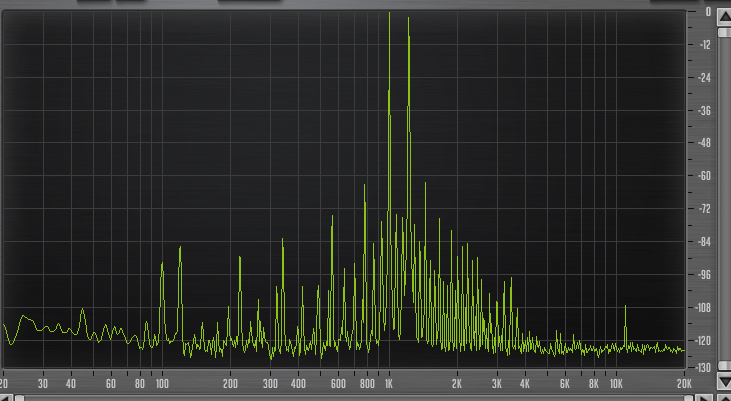Click the left handle of the horizontal frequency slider
The image size is (731, 401).
pyautogui.click(x=20, y=398)
